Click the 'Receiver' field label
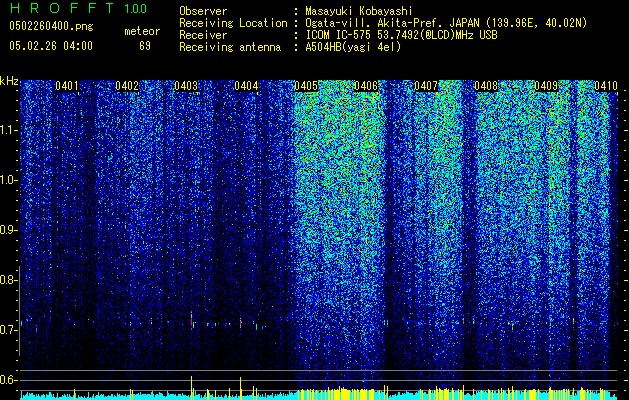Viewport: 629px width, 400px height. click(x=203, y=35)
